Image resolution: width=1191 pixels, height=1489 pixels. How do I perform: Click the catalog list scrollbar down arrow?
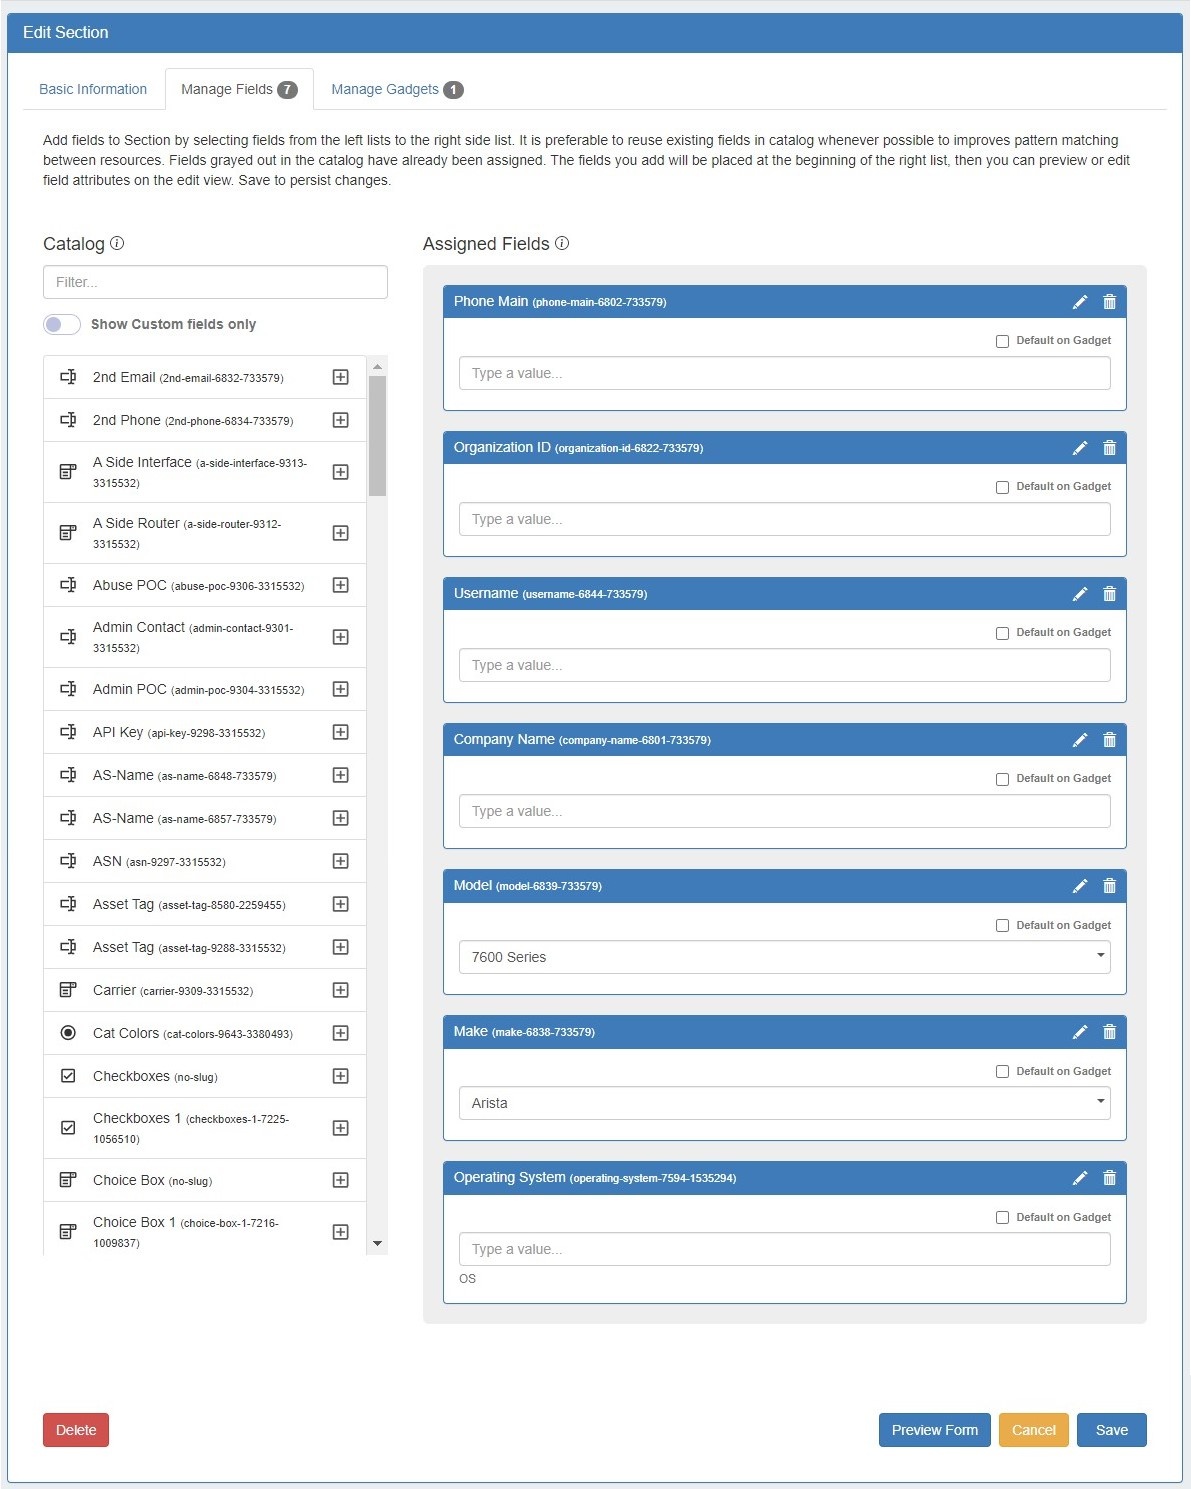(x=377, y=1243)
